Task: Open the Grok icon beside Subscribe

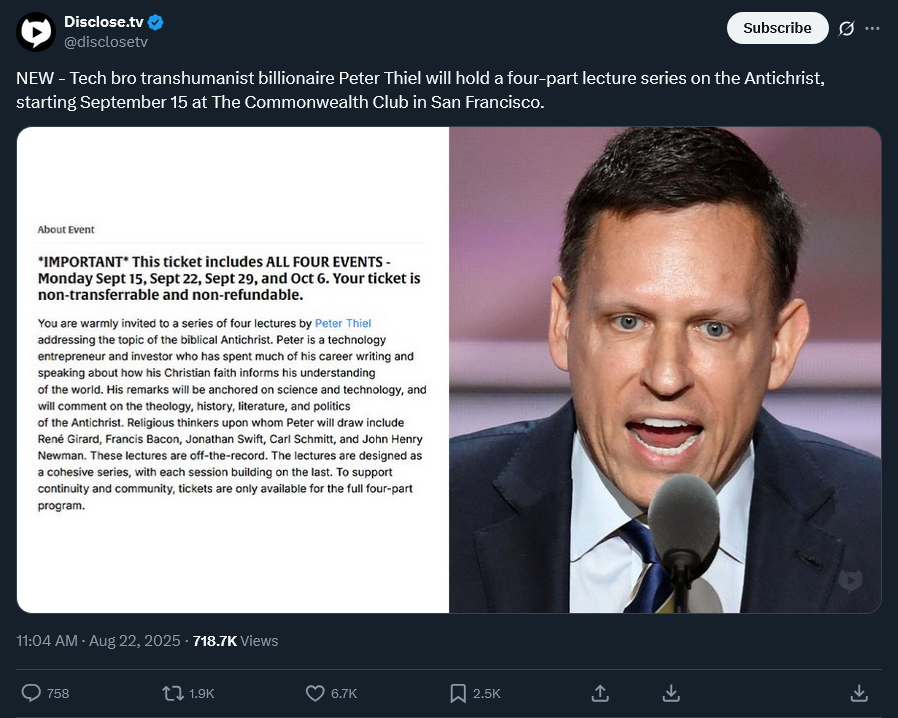Action: (846, 28)
